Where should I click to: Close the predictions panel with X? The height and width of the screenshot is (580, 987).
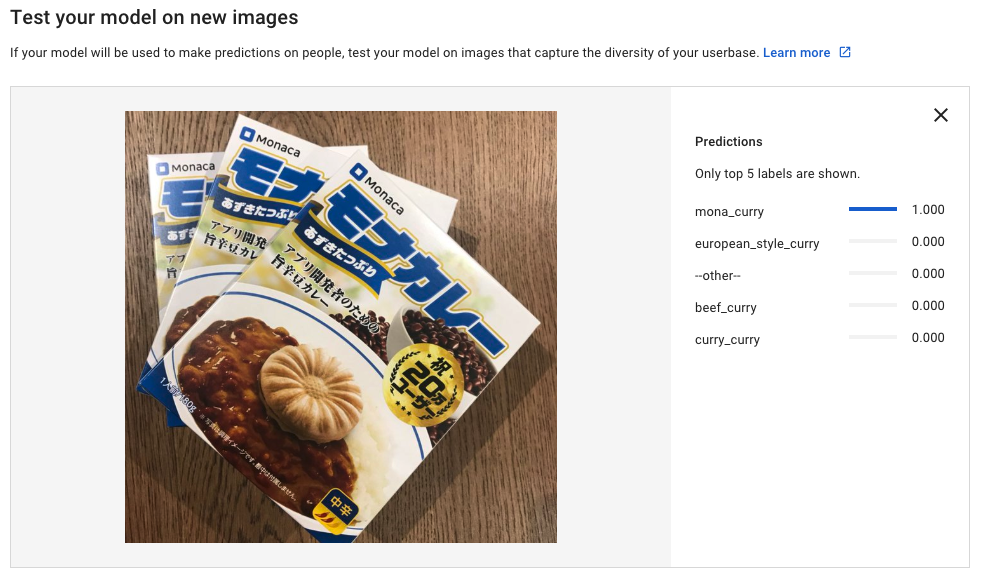click(x=940, y=115)
